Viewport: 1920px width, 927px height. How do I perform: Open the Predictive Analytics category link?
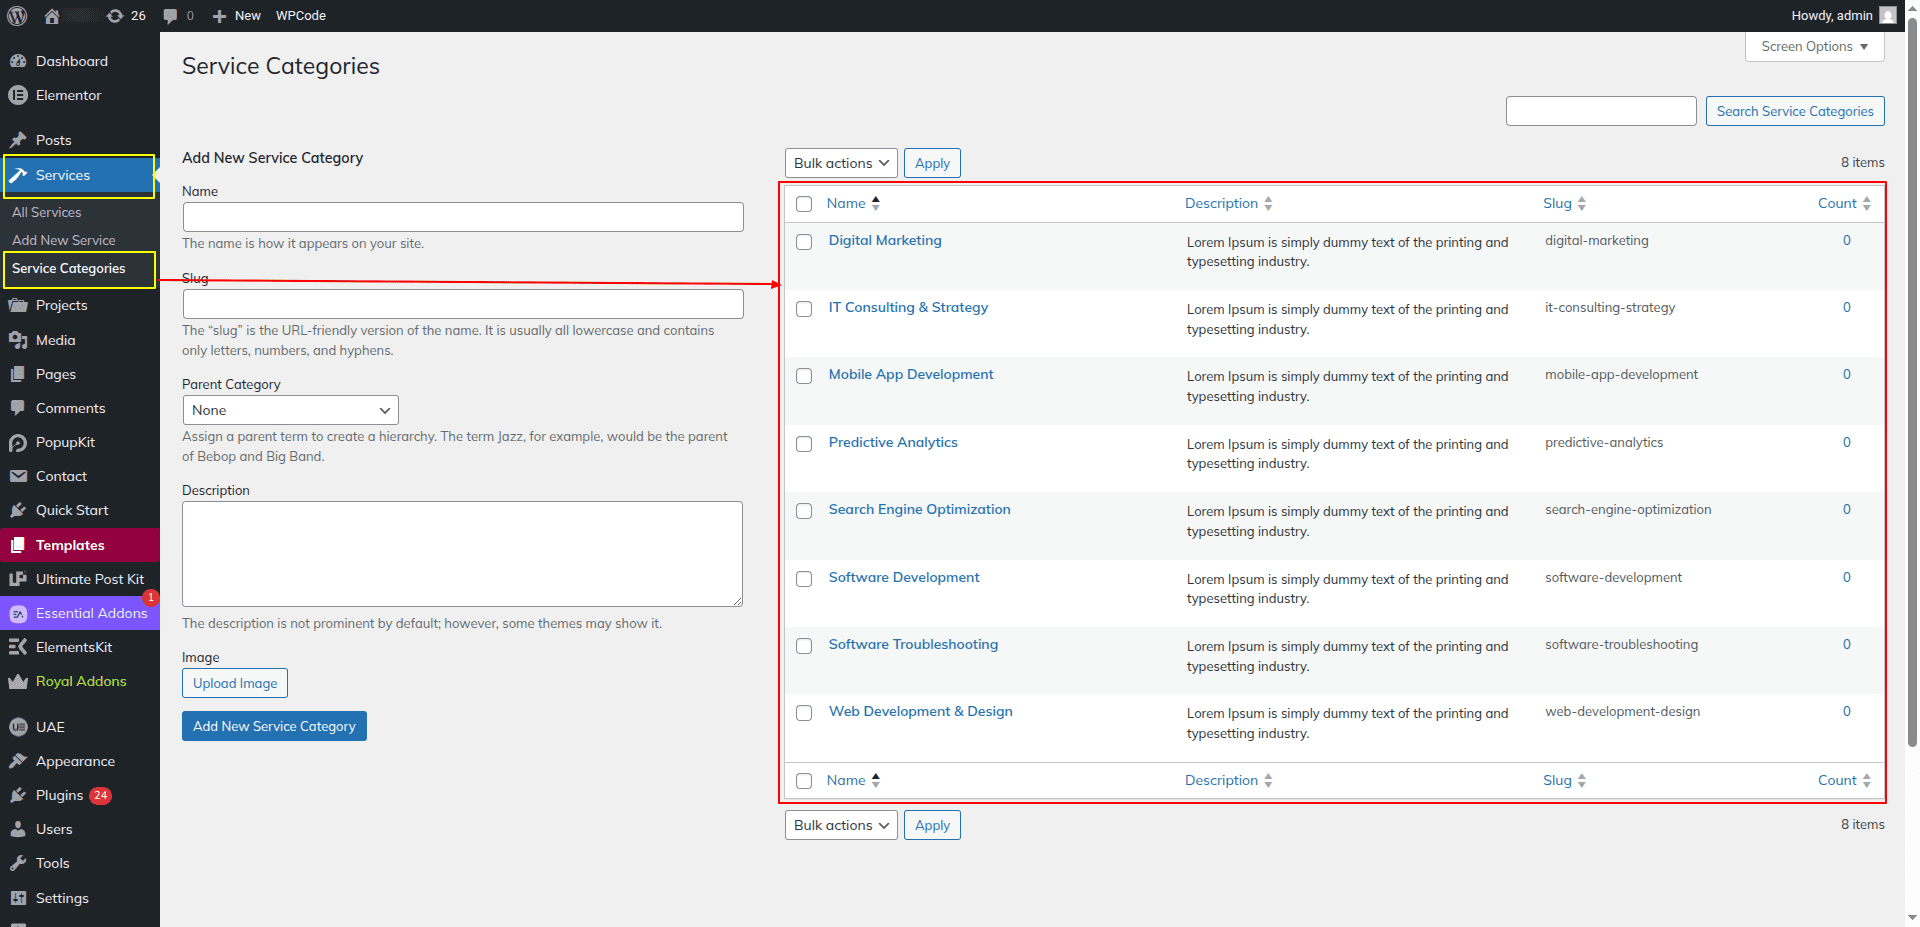pyautogui.click(x=893, y=442)
